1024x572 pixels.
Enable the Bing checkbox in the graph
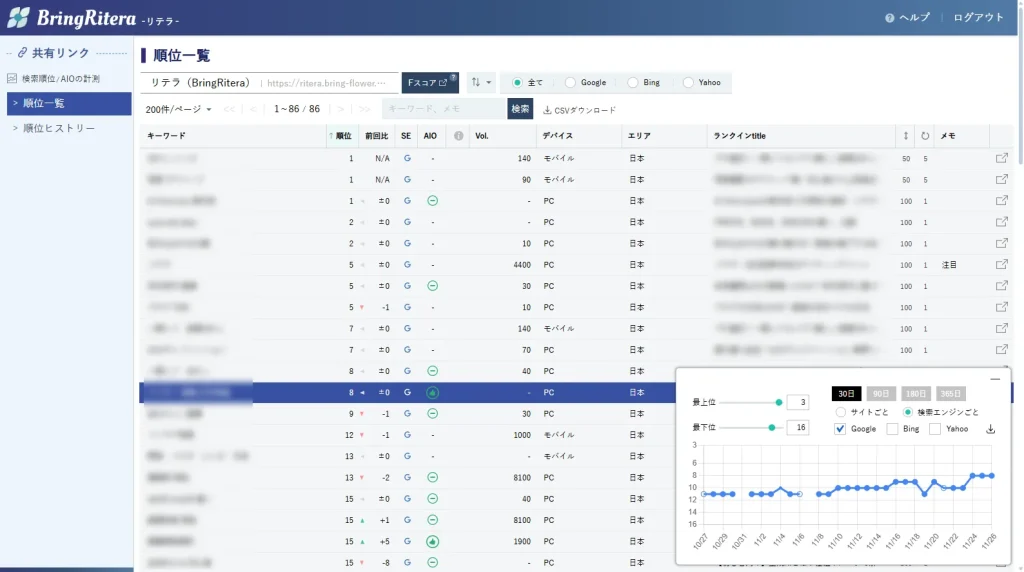click(892, 429)
